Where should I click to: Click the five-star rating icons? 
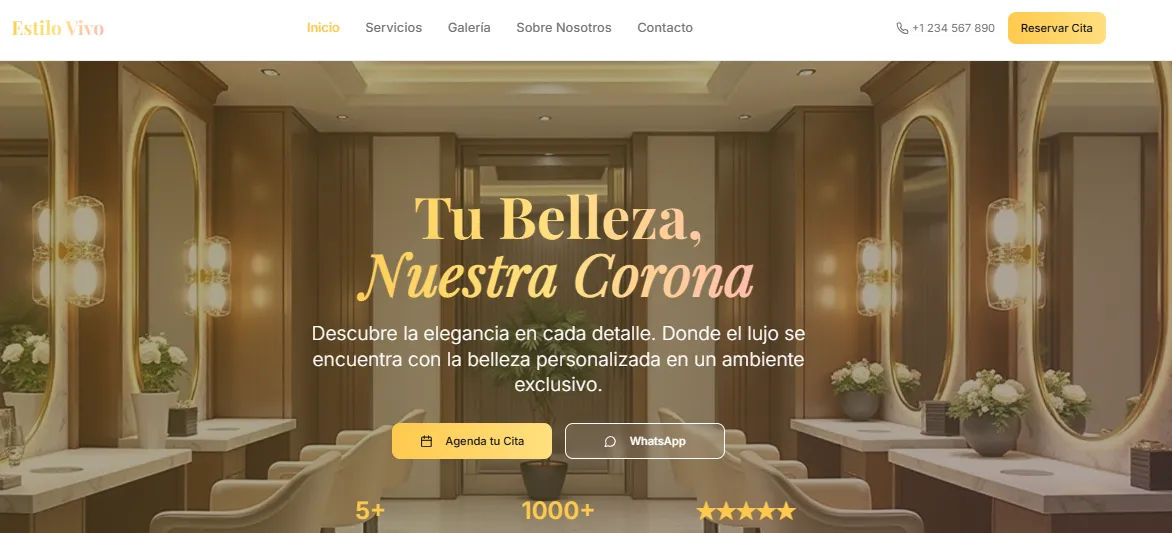pos(746,511)
